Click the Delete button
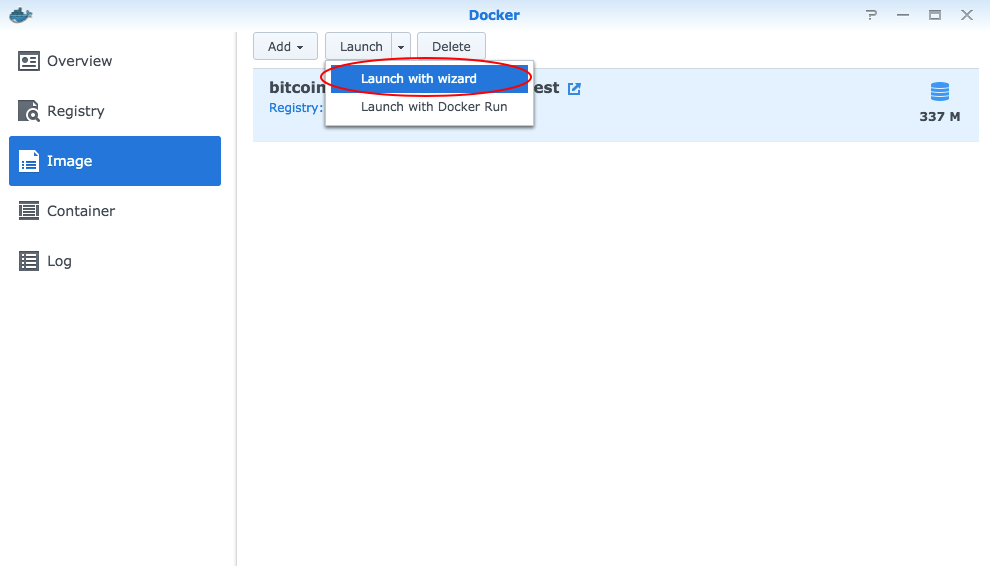The width and height of the screenshot is (990, 566). (x=451, y=46)
